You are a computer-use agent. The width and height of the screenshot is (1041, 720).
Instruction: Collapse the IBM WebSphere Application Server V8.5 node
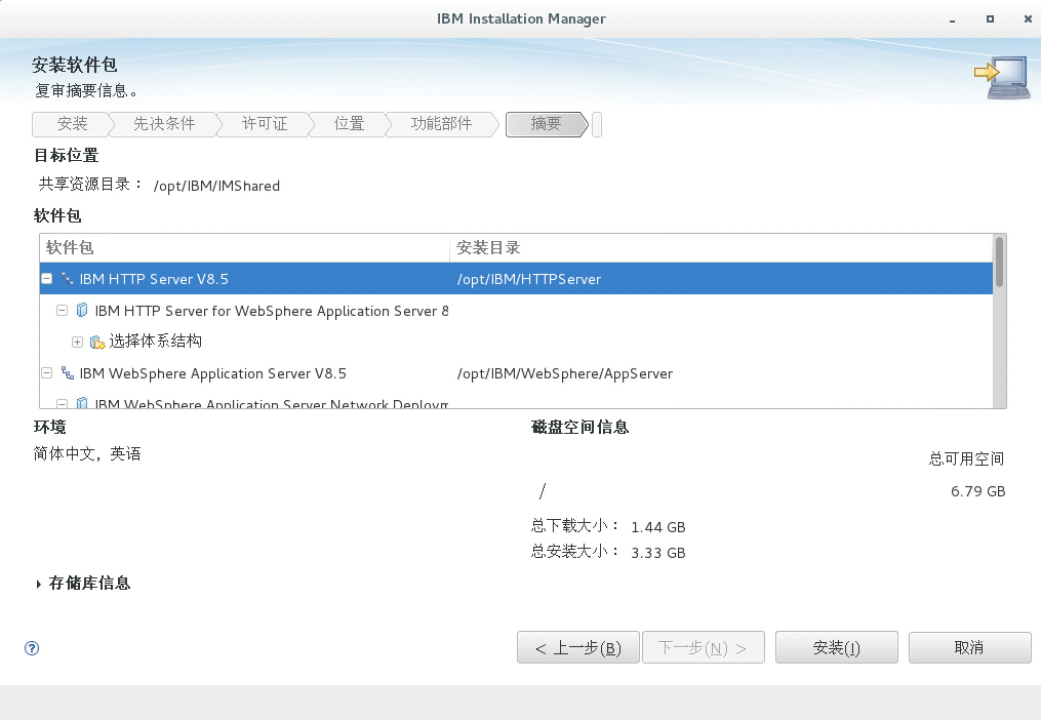tap(47, 373)
